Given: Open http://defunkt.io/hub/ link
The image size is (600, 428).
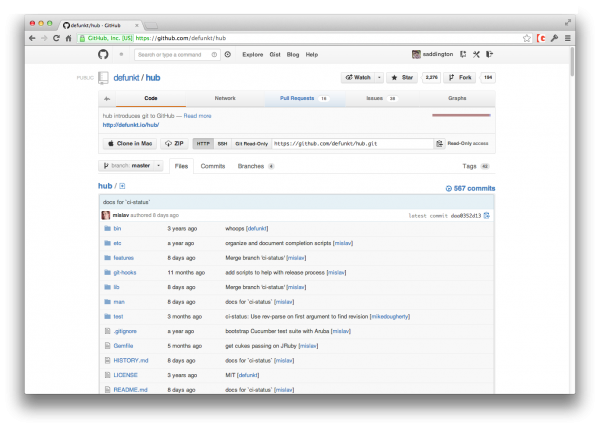Looking at the screenshot, I should [x=131, y=125].
